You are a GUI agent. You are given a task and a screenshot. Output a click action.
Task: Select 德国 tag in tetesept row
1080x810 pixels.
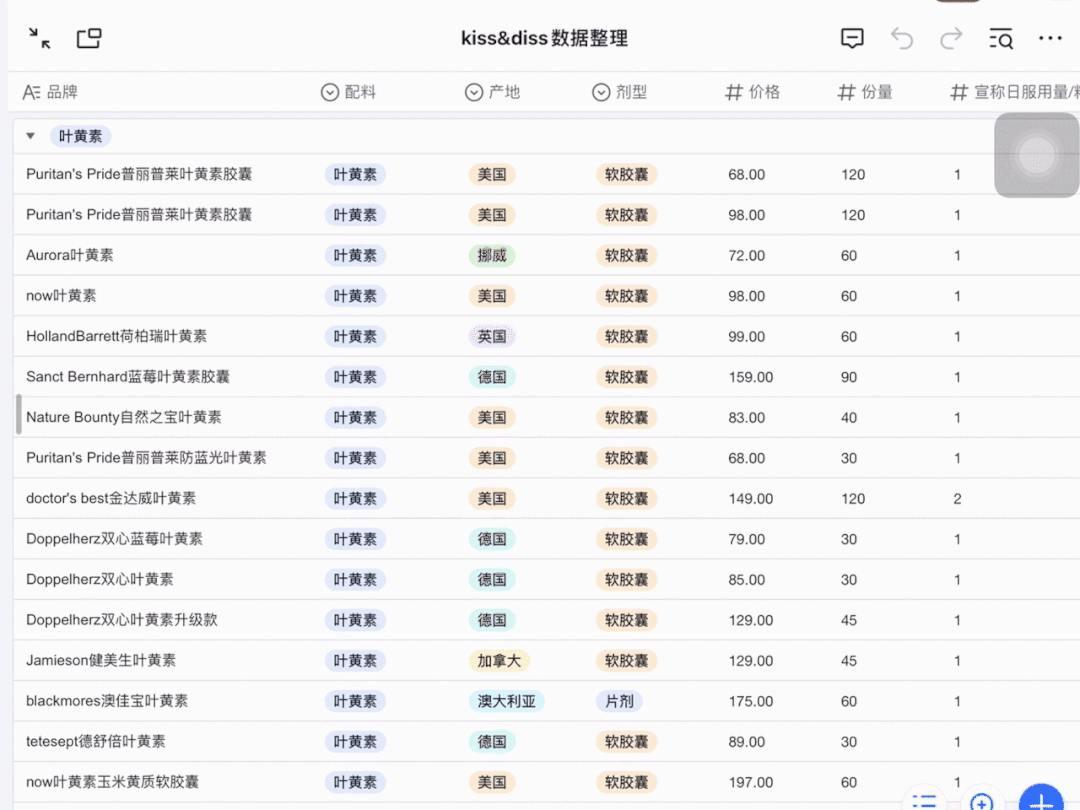coord(492,742)
